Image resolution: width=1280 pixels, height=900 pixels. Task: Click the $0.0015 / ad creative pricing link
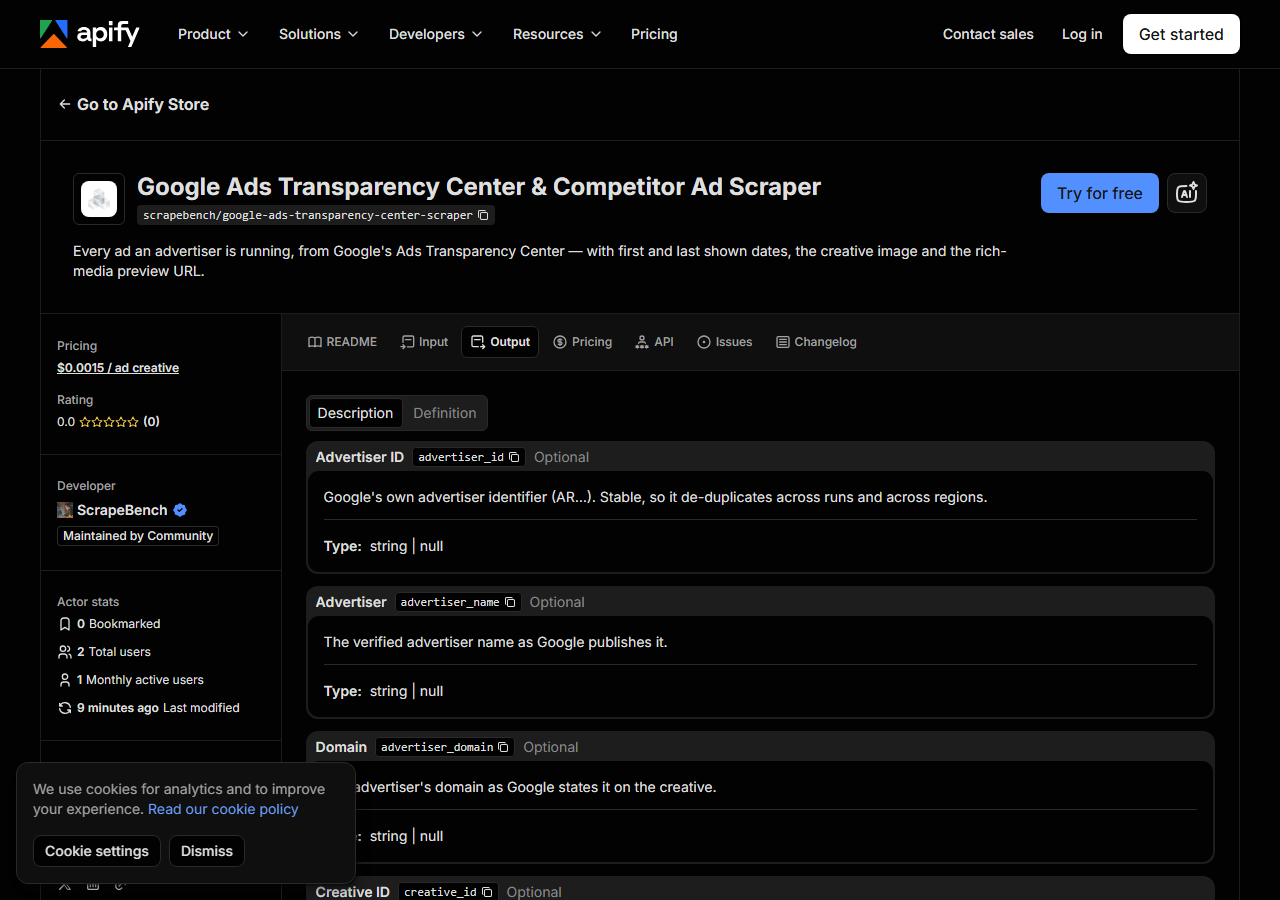click(x=118, y=368)
